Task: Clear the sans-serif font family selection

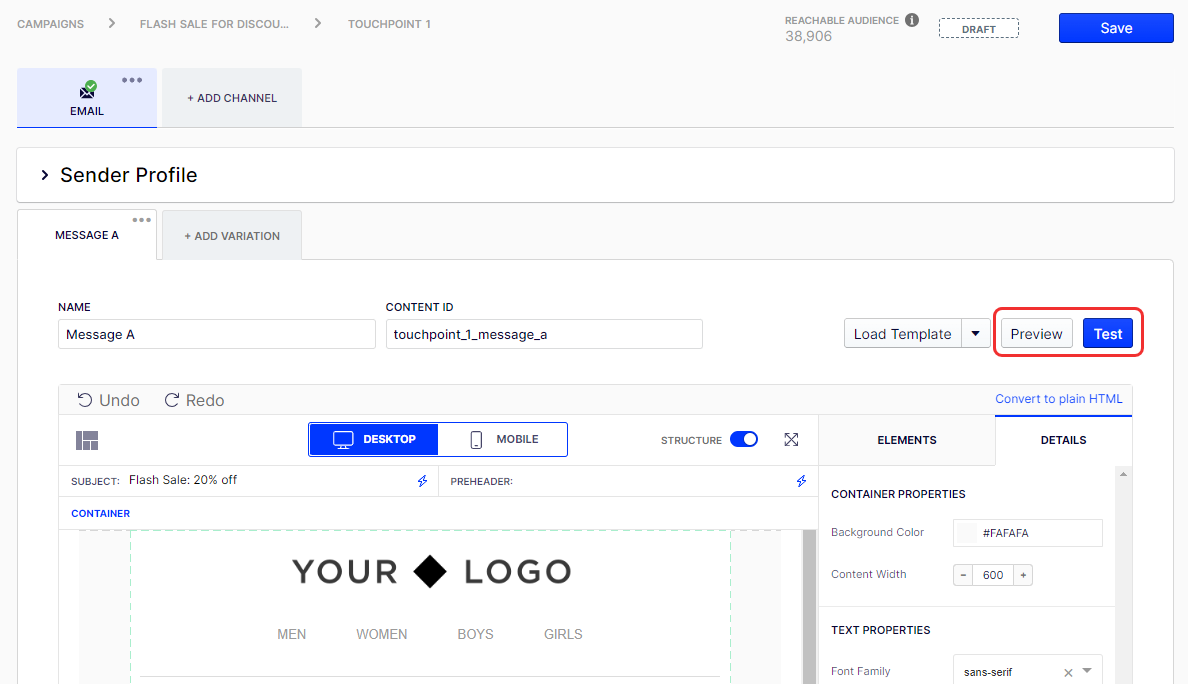Action: coord(1068,673)
